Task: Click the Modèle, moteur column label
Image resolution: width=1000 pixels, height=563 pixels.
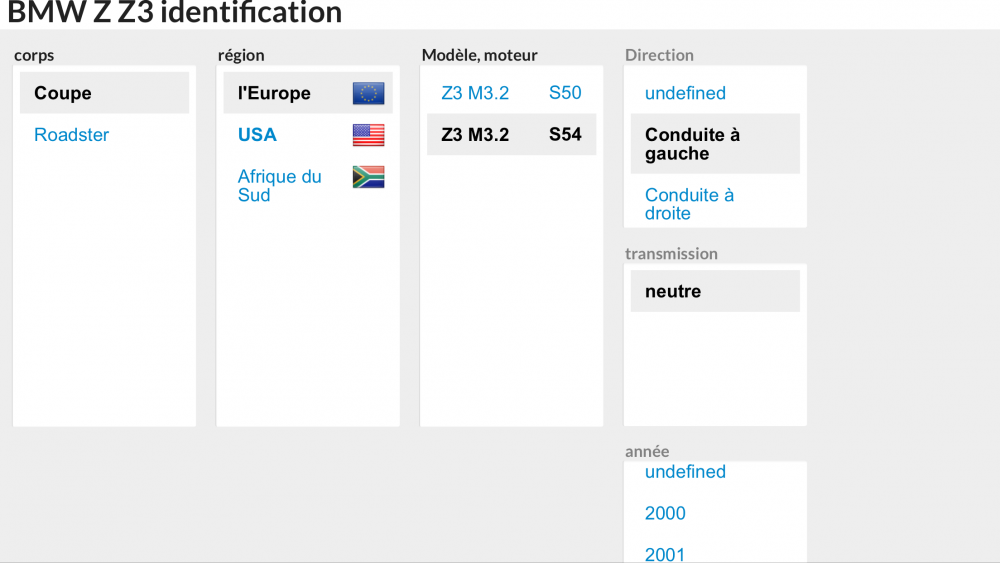Action: point(480,55)
